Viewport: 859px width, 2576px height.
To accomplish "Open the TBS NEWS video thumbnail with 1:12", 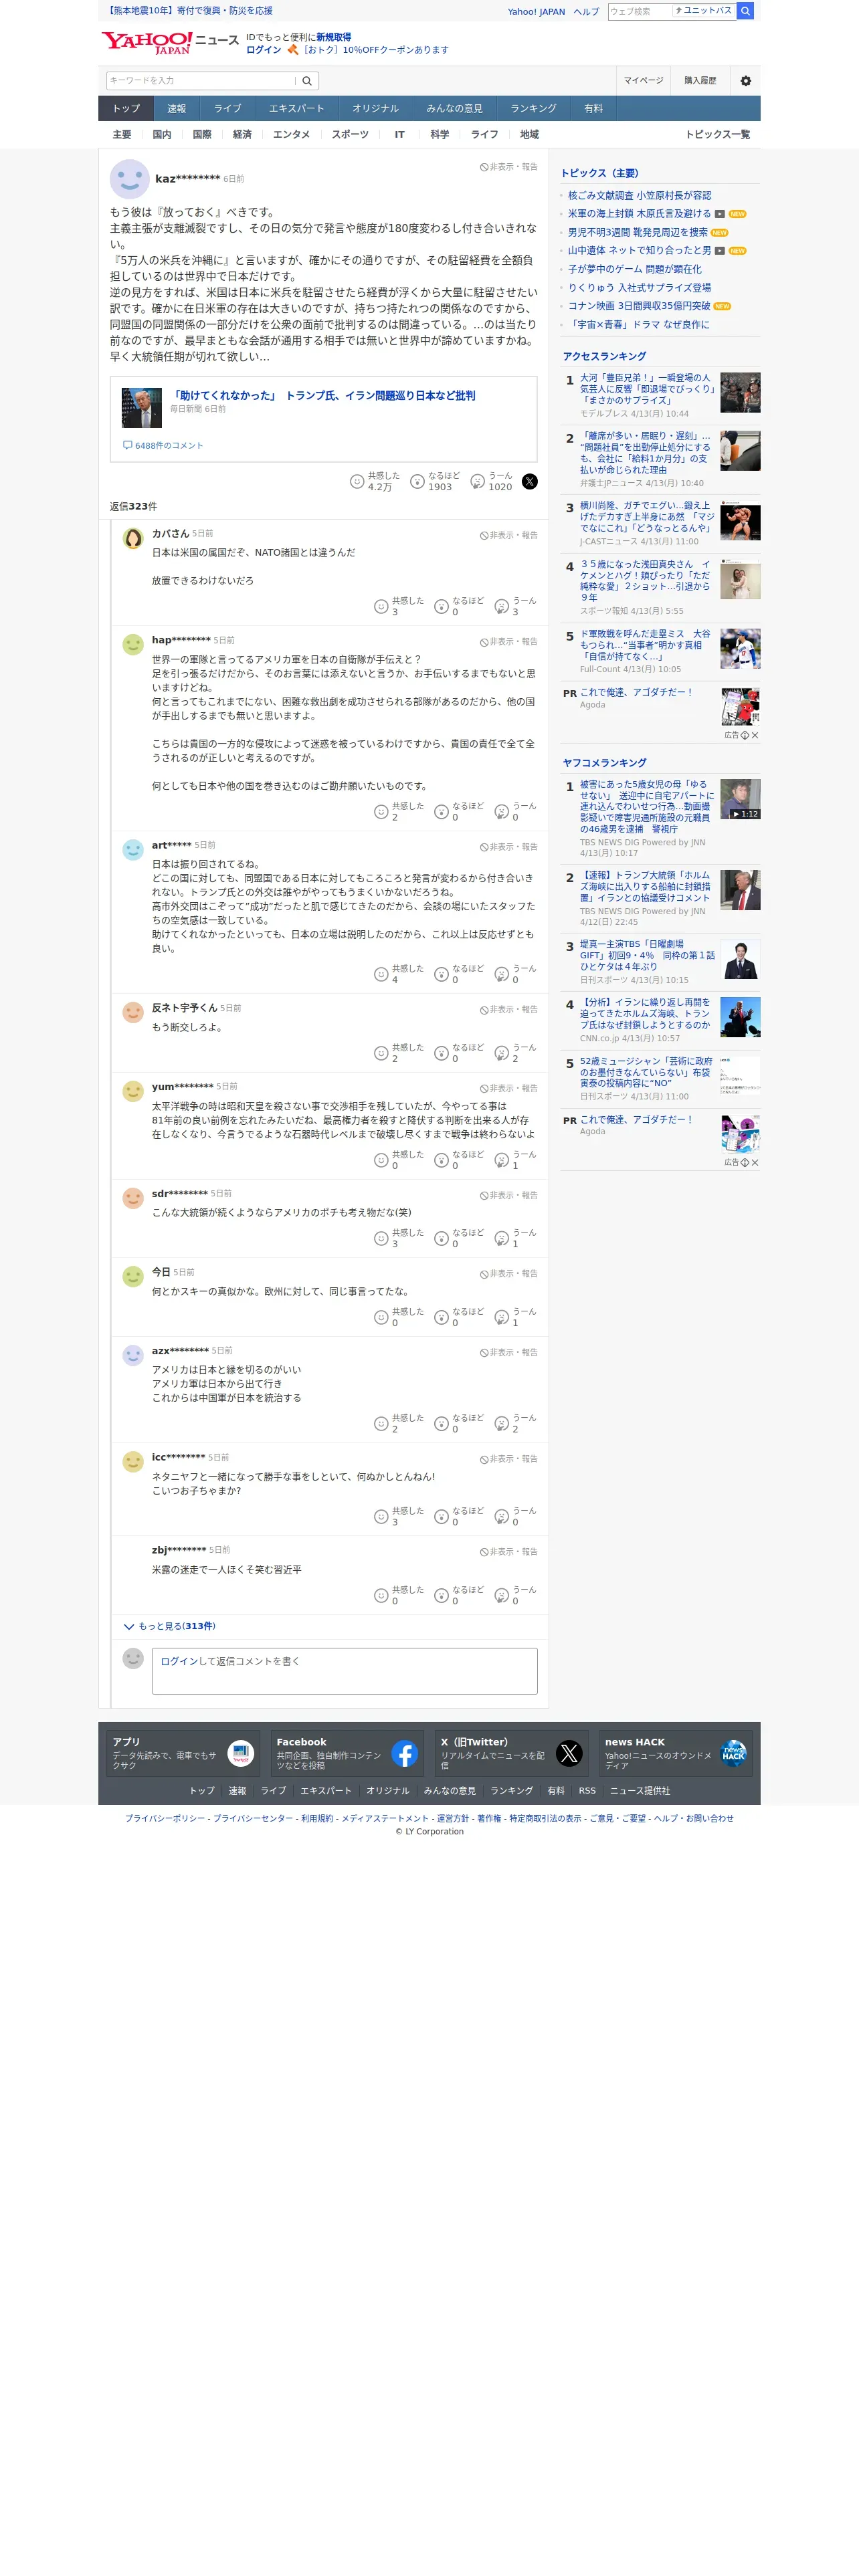I will pos(740,799).
